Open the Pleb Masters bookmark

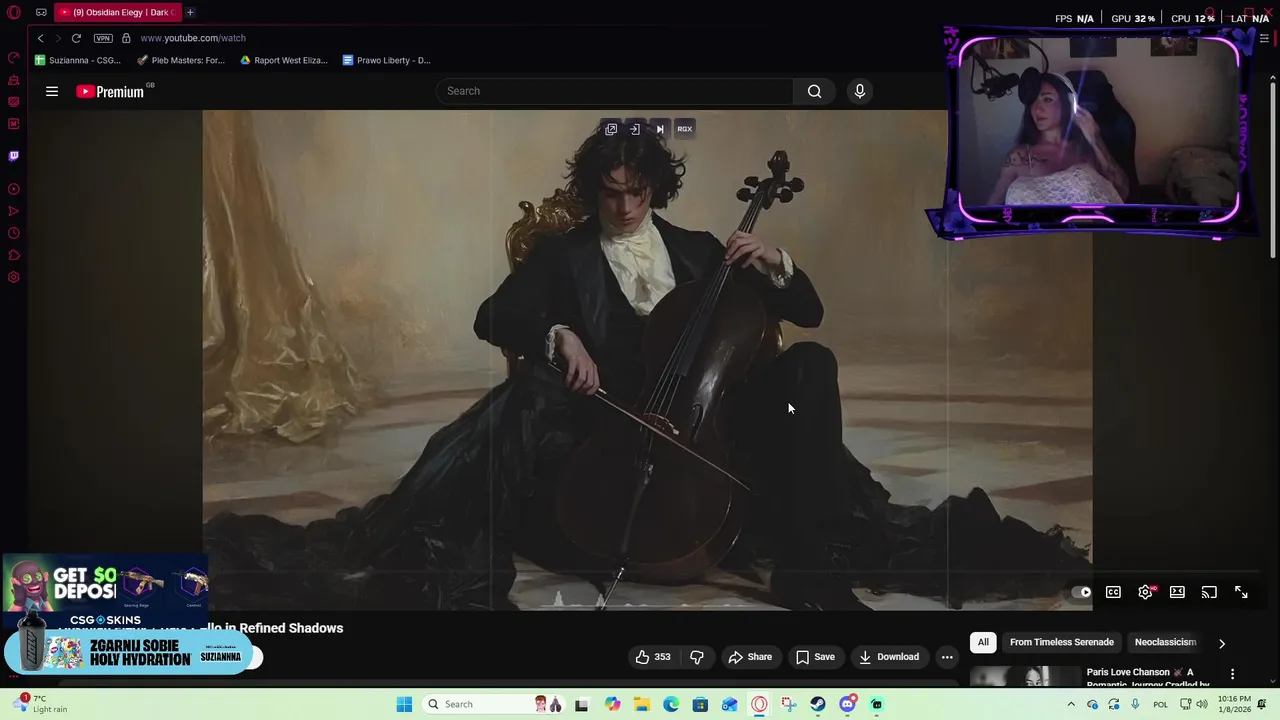pyautogui.click(x=181, y=60)
